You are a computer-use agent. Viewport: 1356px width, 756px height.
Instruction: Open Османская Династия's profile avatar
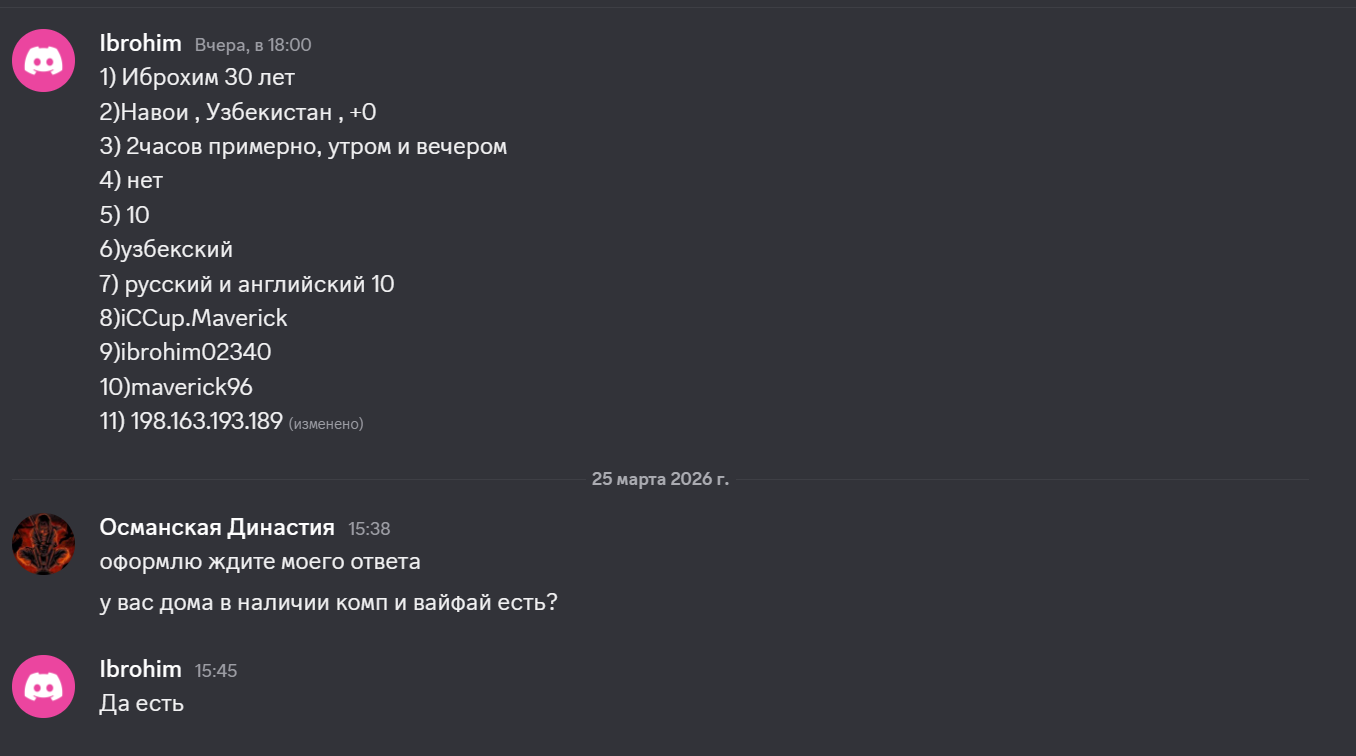(43, 544)
